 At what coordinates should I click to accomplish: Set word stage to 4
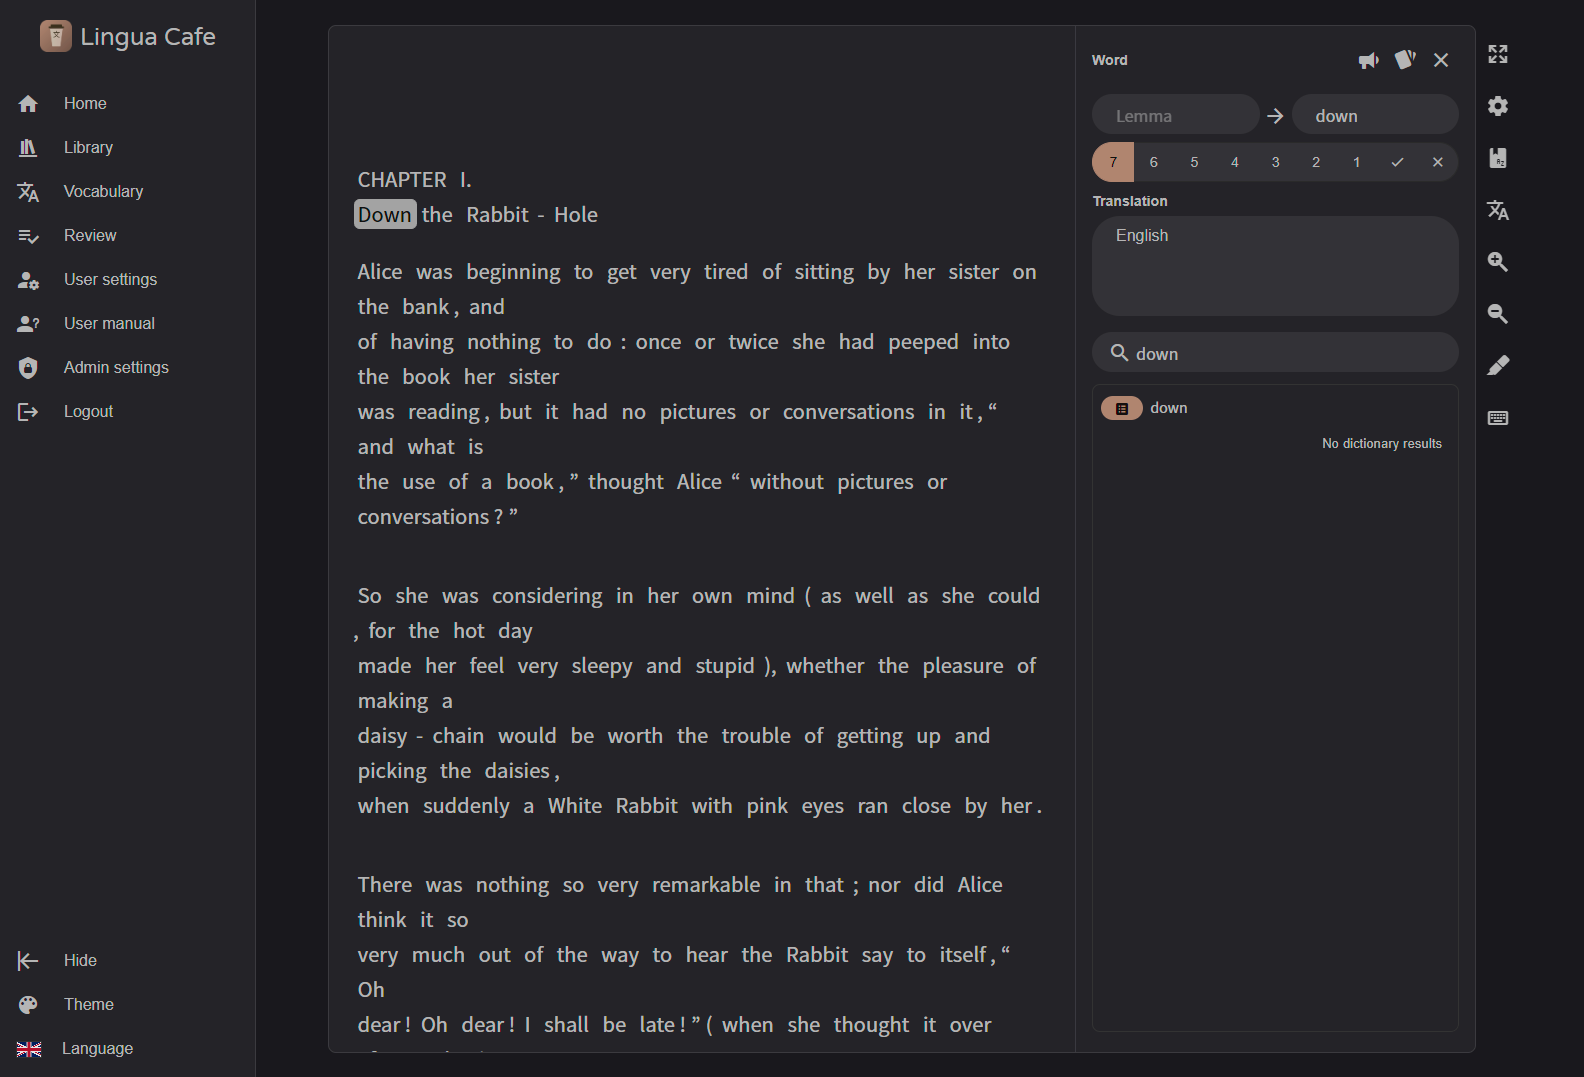(x=1235, y=162)
